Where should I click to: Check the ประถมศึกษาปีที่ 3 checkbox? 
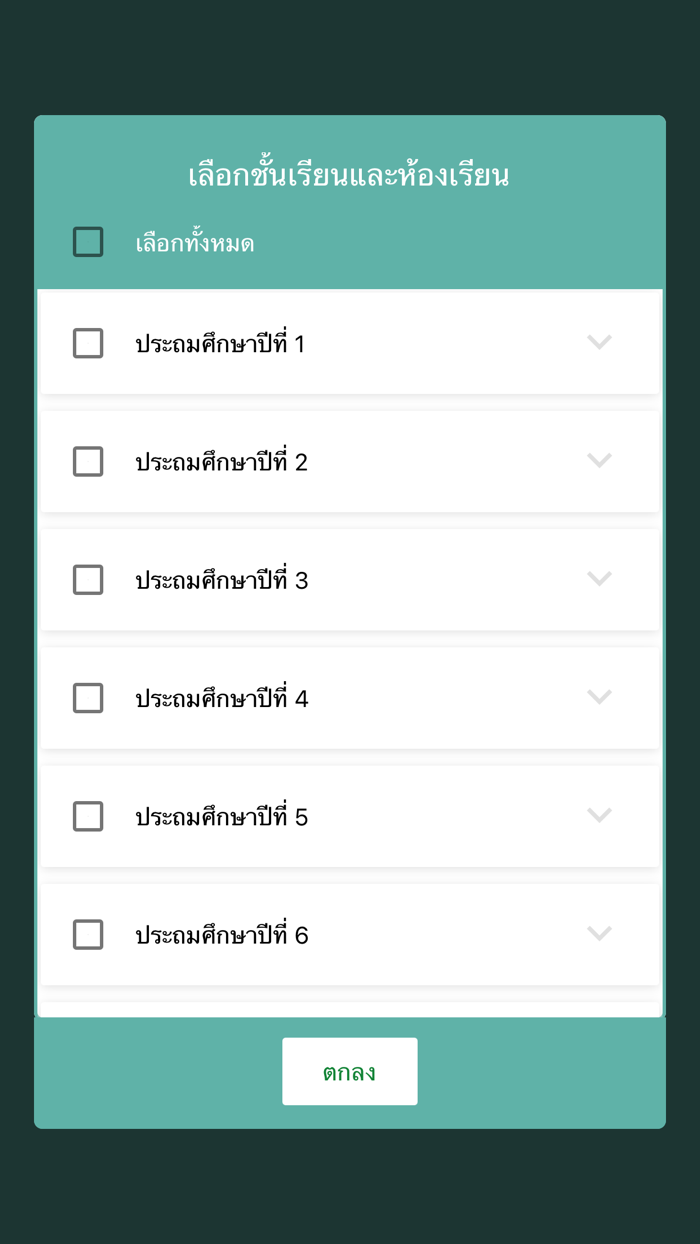click(88, 580)
